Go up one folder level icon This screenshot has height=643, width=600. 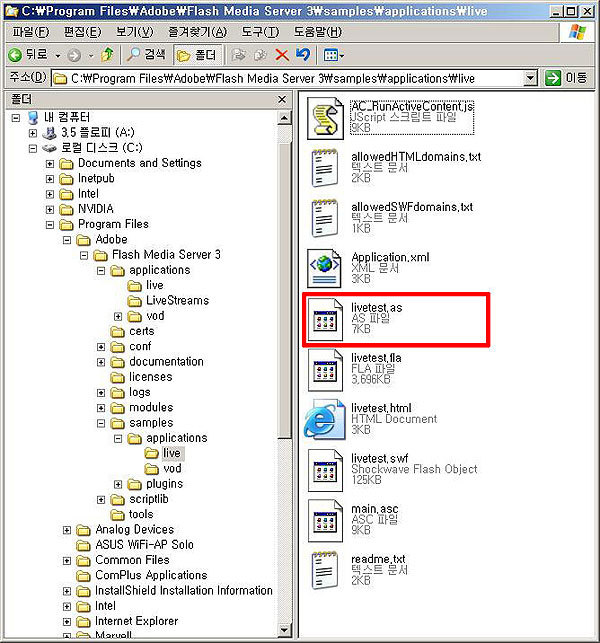click(x=107, y=55)
